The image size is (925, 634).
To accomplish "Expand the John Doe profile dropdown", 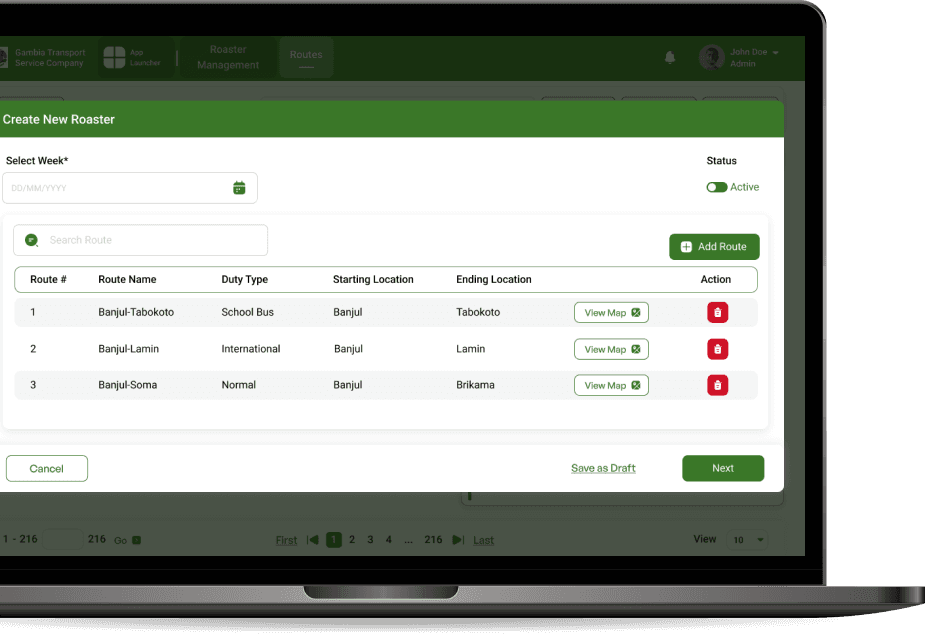I will tap(775, 53).
